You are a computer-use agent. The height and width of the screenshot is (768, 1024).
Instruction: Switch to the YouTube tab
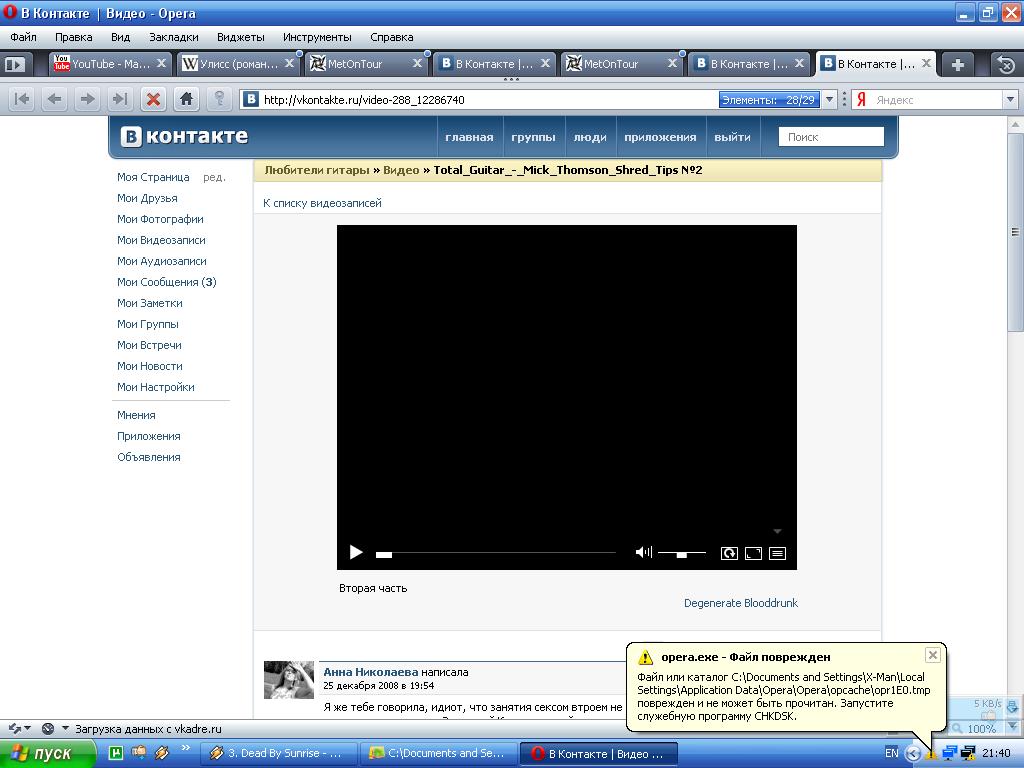110,64
